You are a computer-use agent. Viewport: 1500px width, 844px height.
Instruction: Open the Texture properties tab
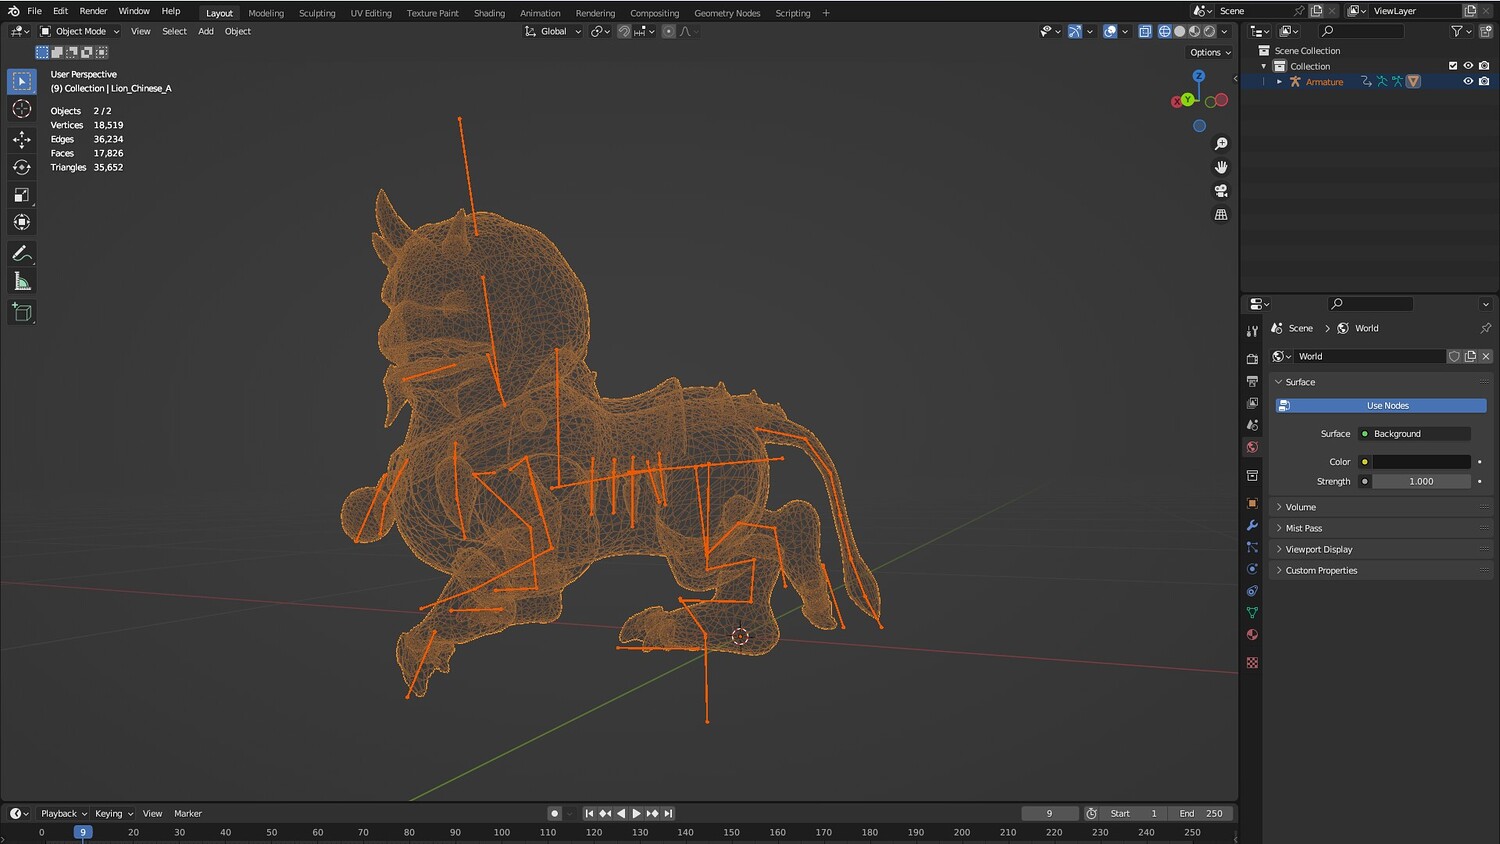click(1252, 662)
